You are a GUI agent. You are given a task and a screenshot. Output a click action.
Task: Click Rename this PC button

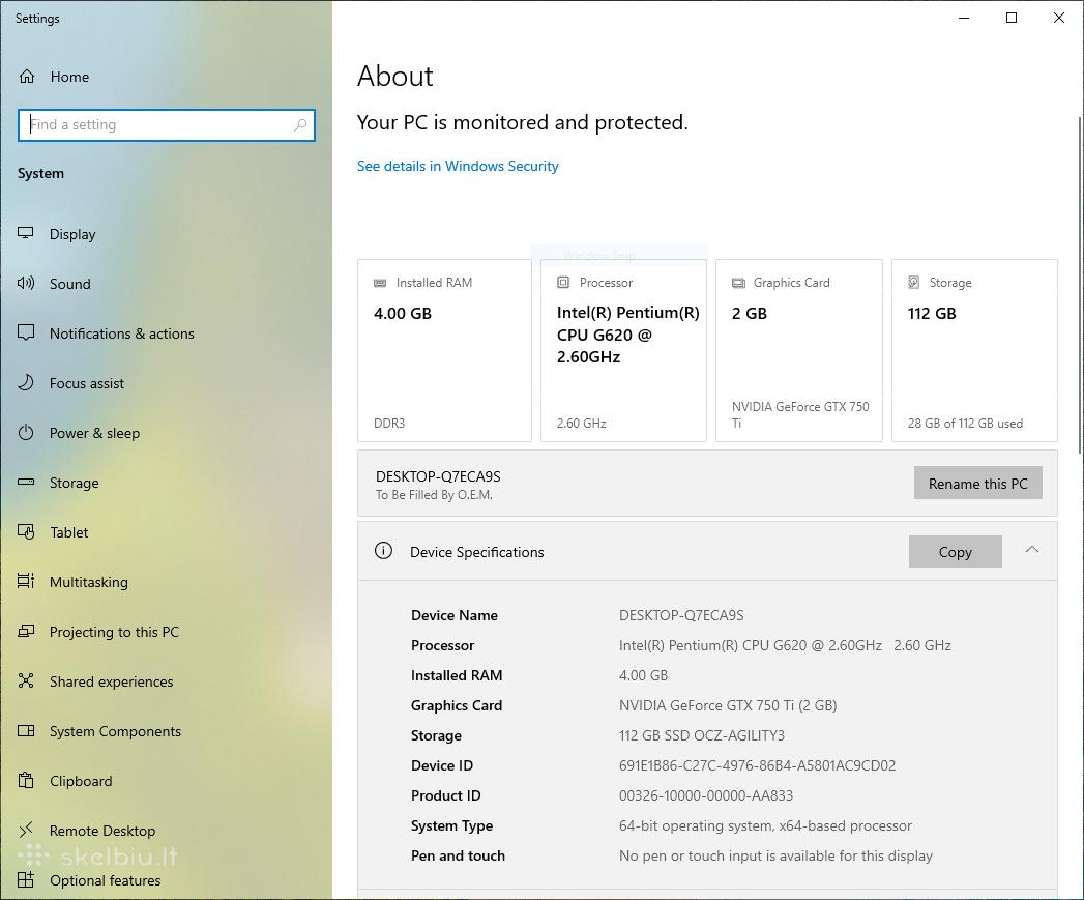(x=978, y=483)
